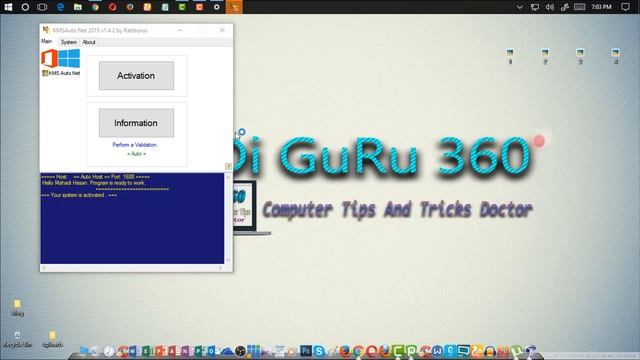Viewport: 640px width, 360px height.
Task: Switch to the Main tab
Action: (x=47, y=41)
